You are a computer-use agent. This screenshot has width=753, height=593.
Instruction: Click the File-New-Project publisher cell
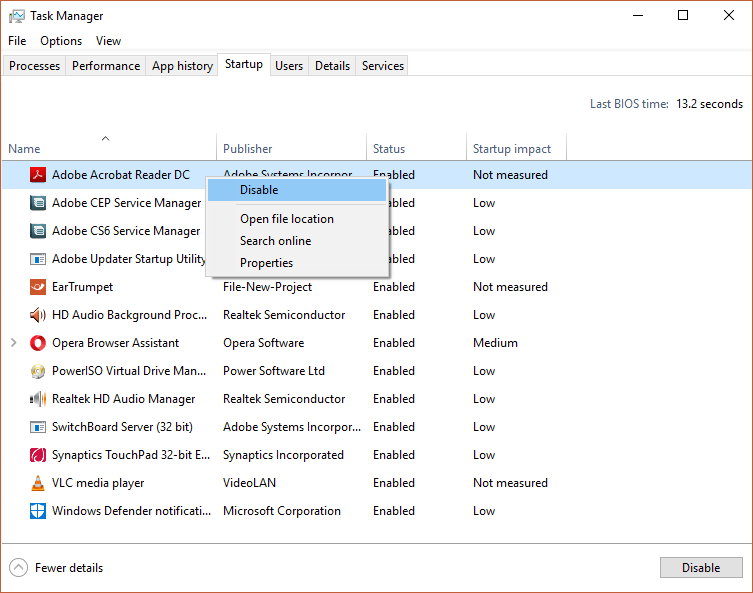(x=267, y=287)
